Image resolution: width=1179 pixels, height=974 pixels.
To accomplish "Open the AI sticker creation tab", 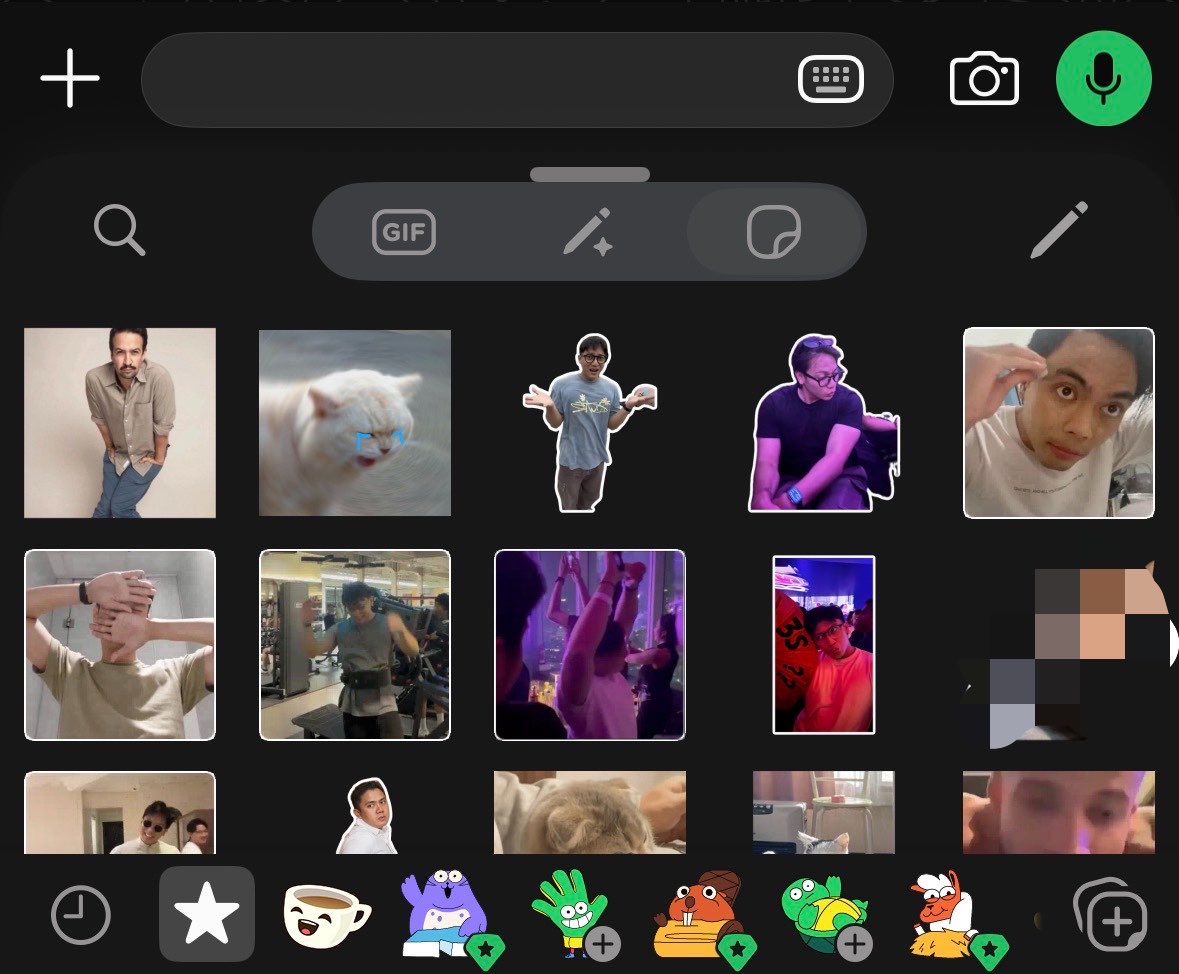I will click(589, 232).
